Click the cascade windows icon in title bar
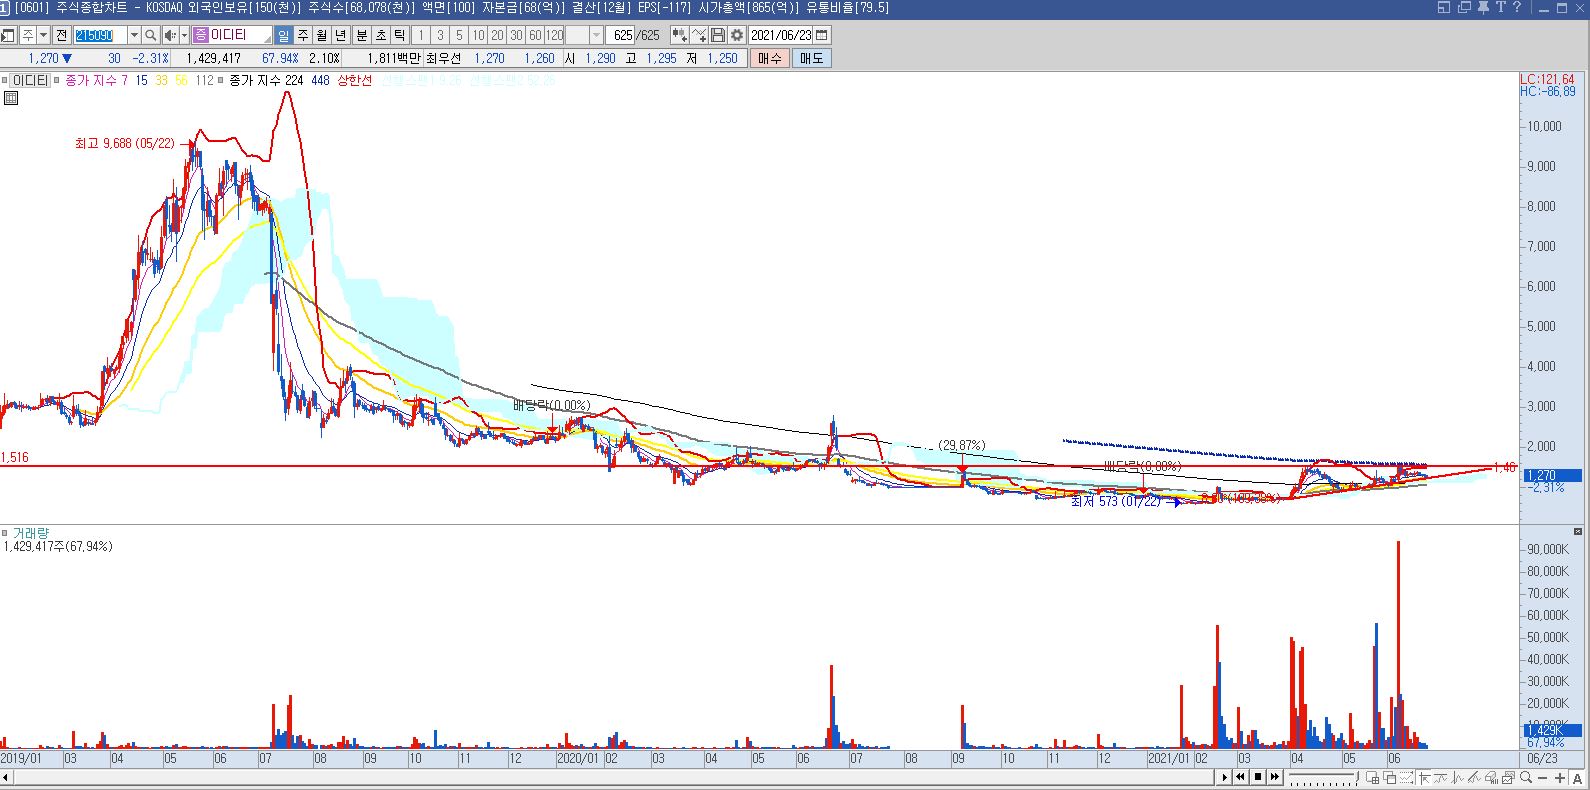Screen dimensions: 1590x790 click(x=1465, y=8)
